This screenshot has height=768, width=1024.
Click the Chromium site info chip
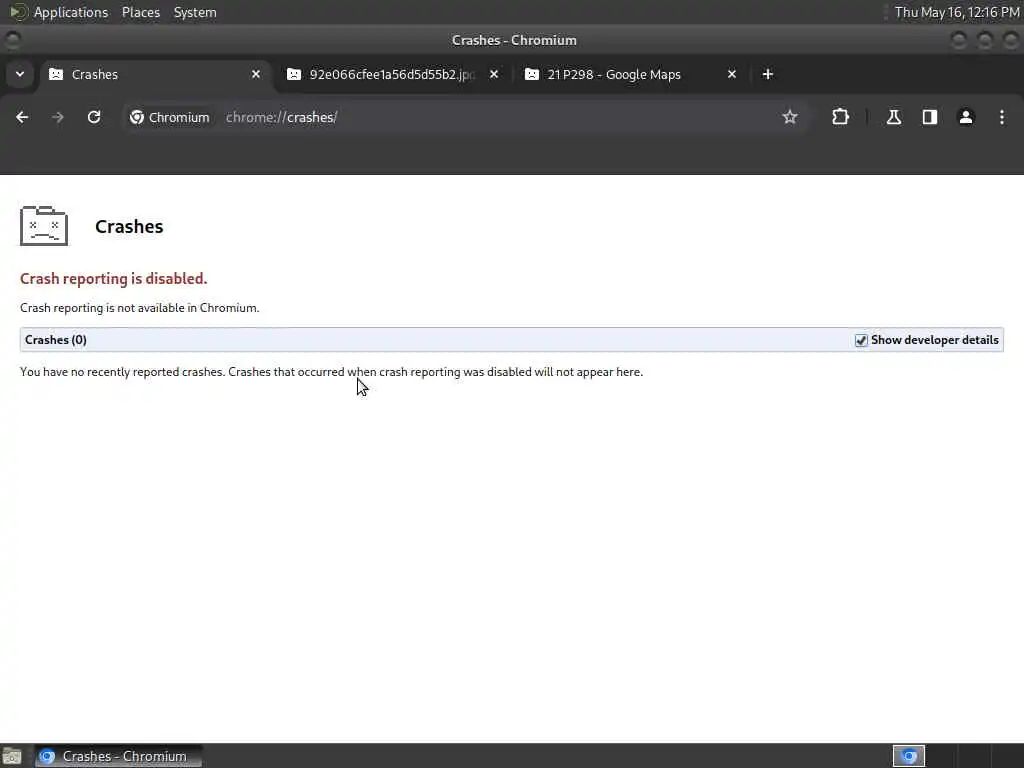tap(170, 117)
